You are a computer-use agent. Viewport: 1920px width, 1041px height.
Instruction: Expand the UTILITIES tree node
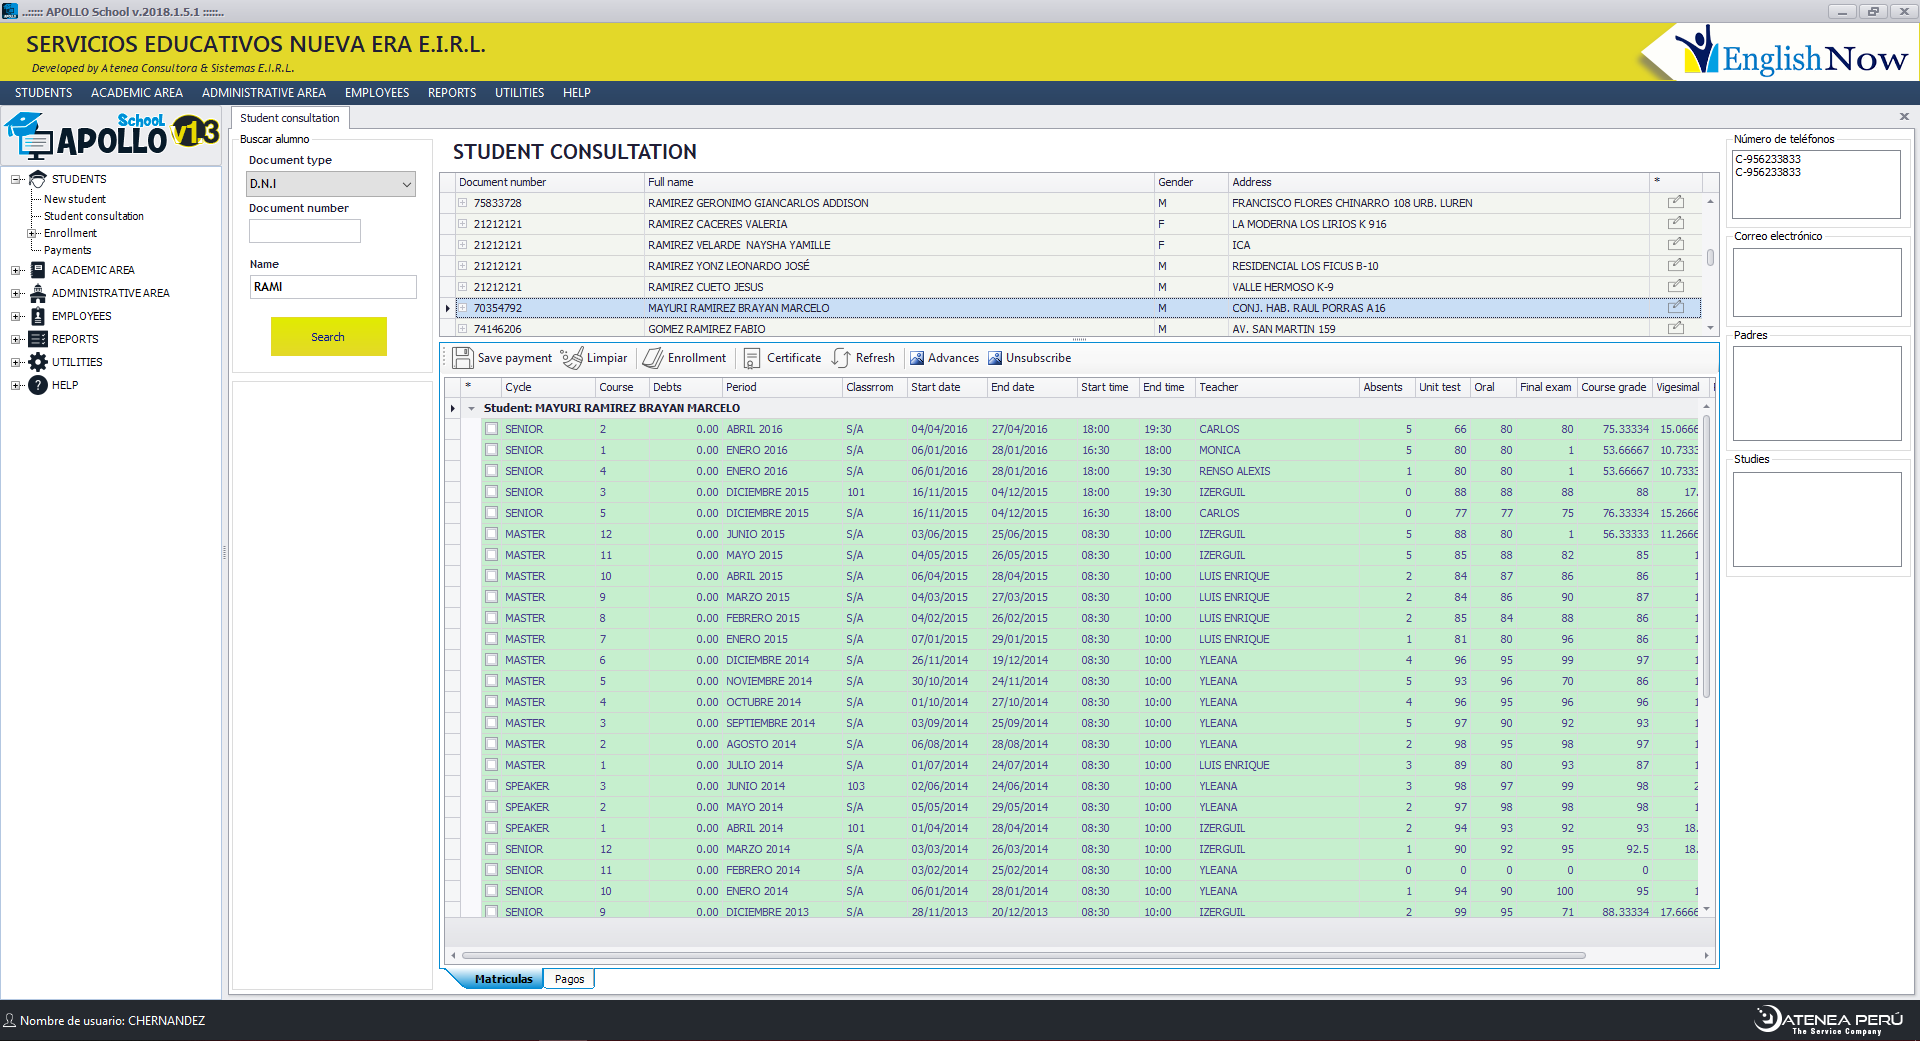[x=16, y=362]
